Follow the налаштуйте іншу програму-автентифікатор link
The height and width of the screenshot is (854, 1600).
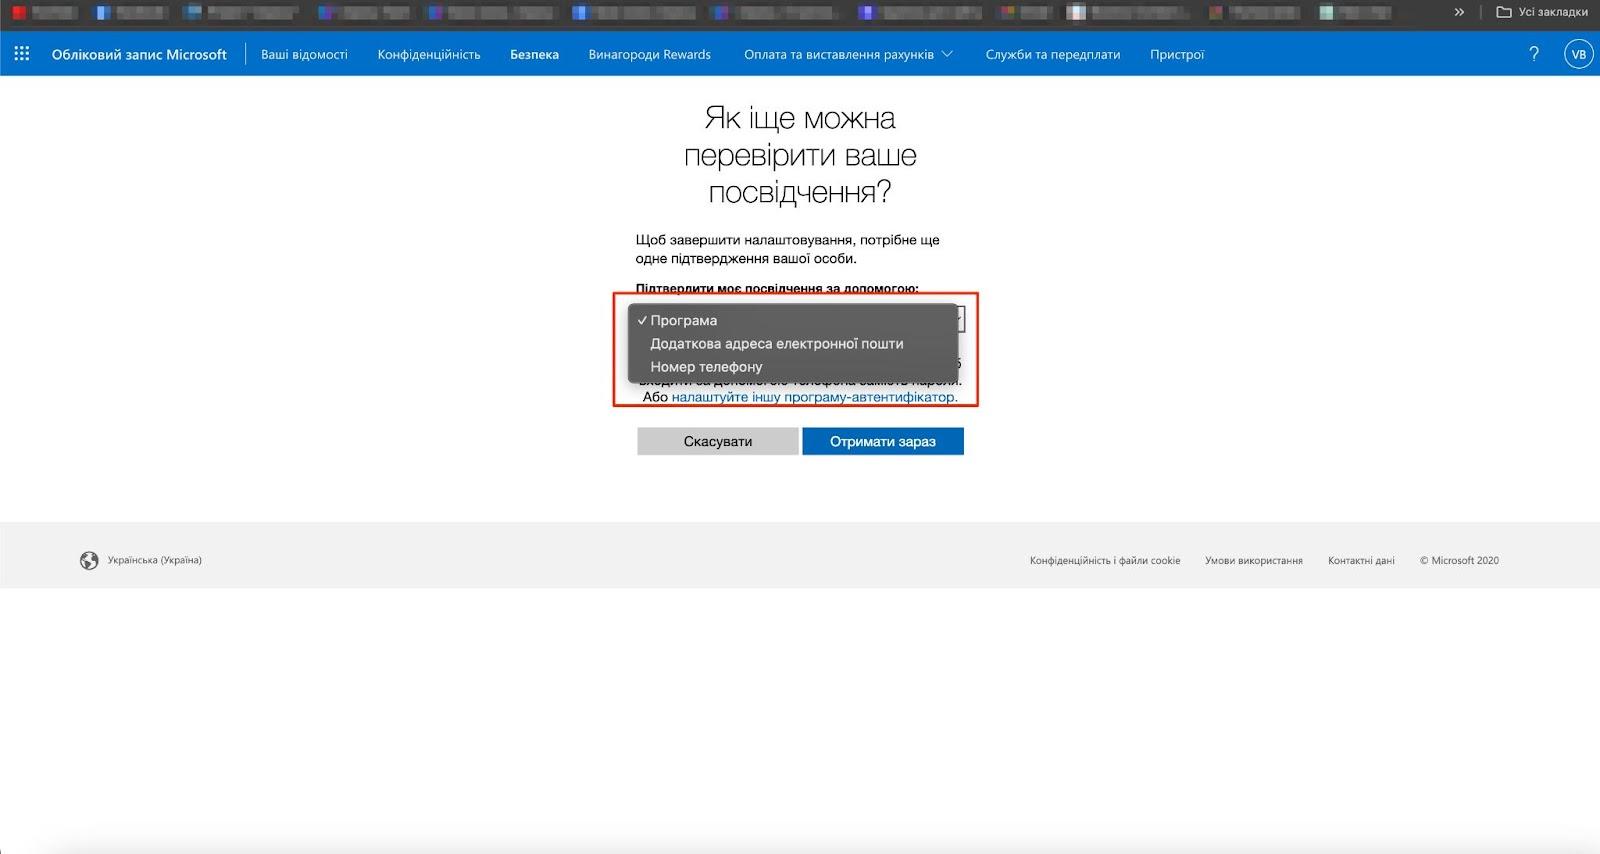coord(813,397)
